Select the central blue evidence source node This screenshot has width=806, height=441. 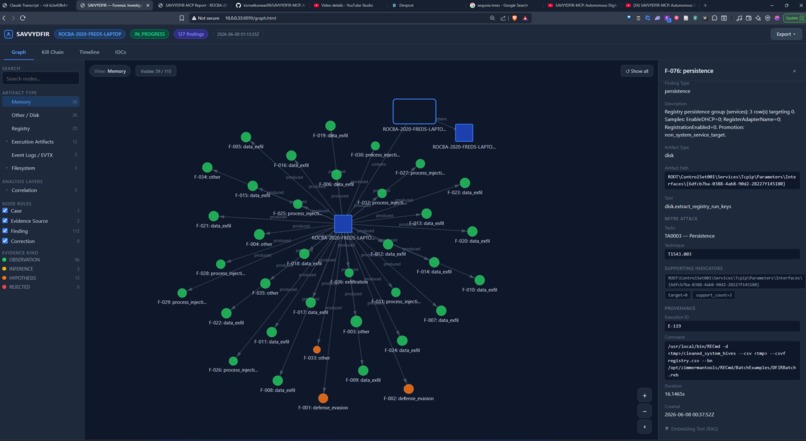coord(343,224)
